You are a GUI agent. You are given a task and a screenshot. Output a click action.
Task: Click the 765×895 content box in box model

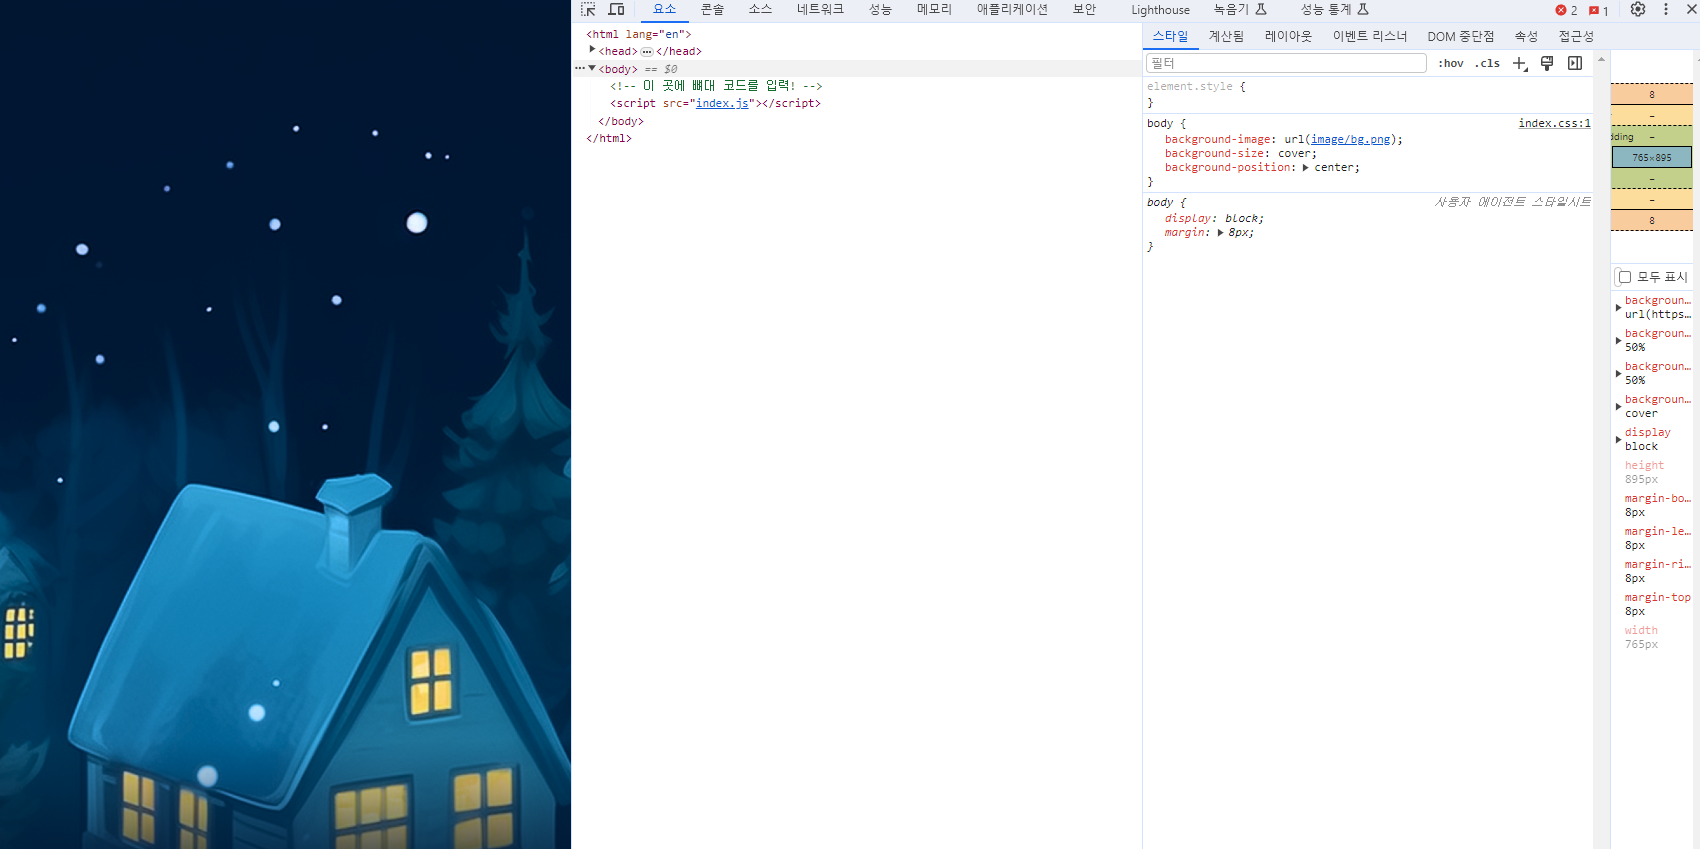(1652, 158)
